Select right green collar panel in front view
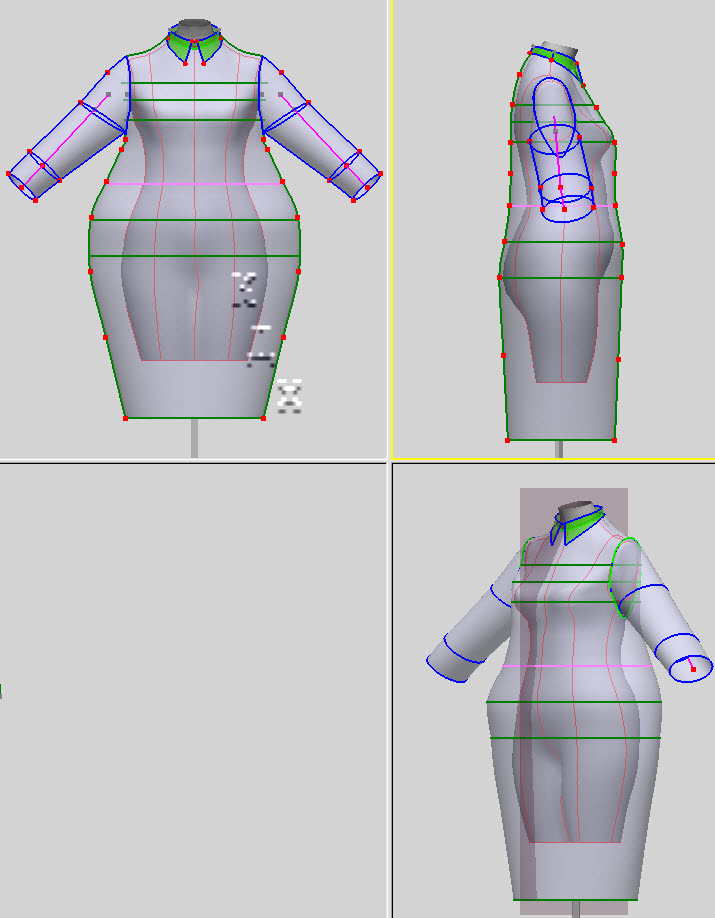Screen dimensions: 715x918 (x=209, y=49)
